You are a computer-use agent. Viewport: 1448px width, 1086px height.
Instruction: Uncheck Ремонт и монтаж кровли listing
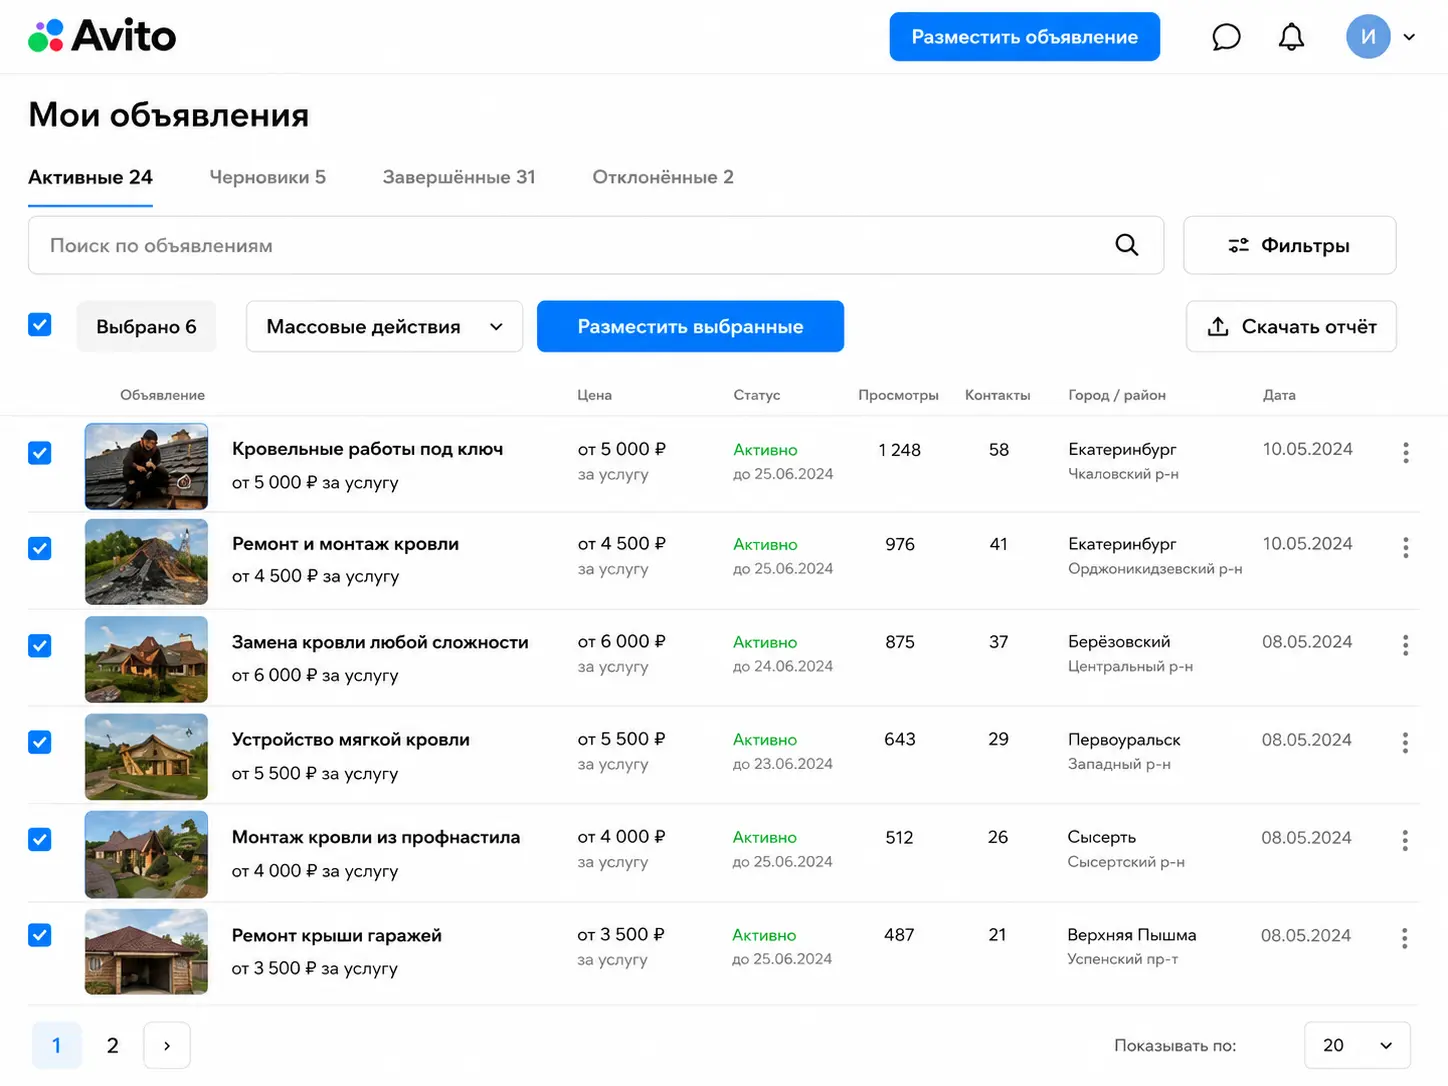[x=40, y=548]
